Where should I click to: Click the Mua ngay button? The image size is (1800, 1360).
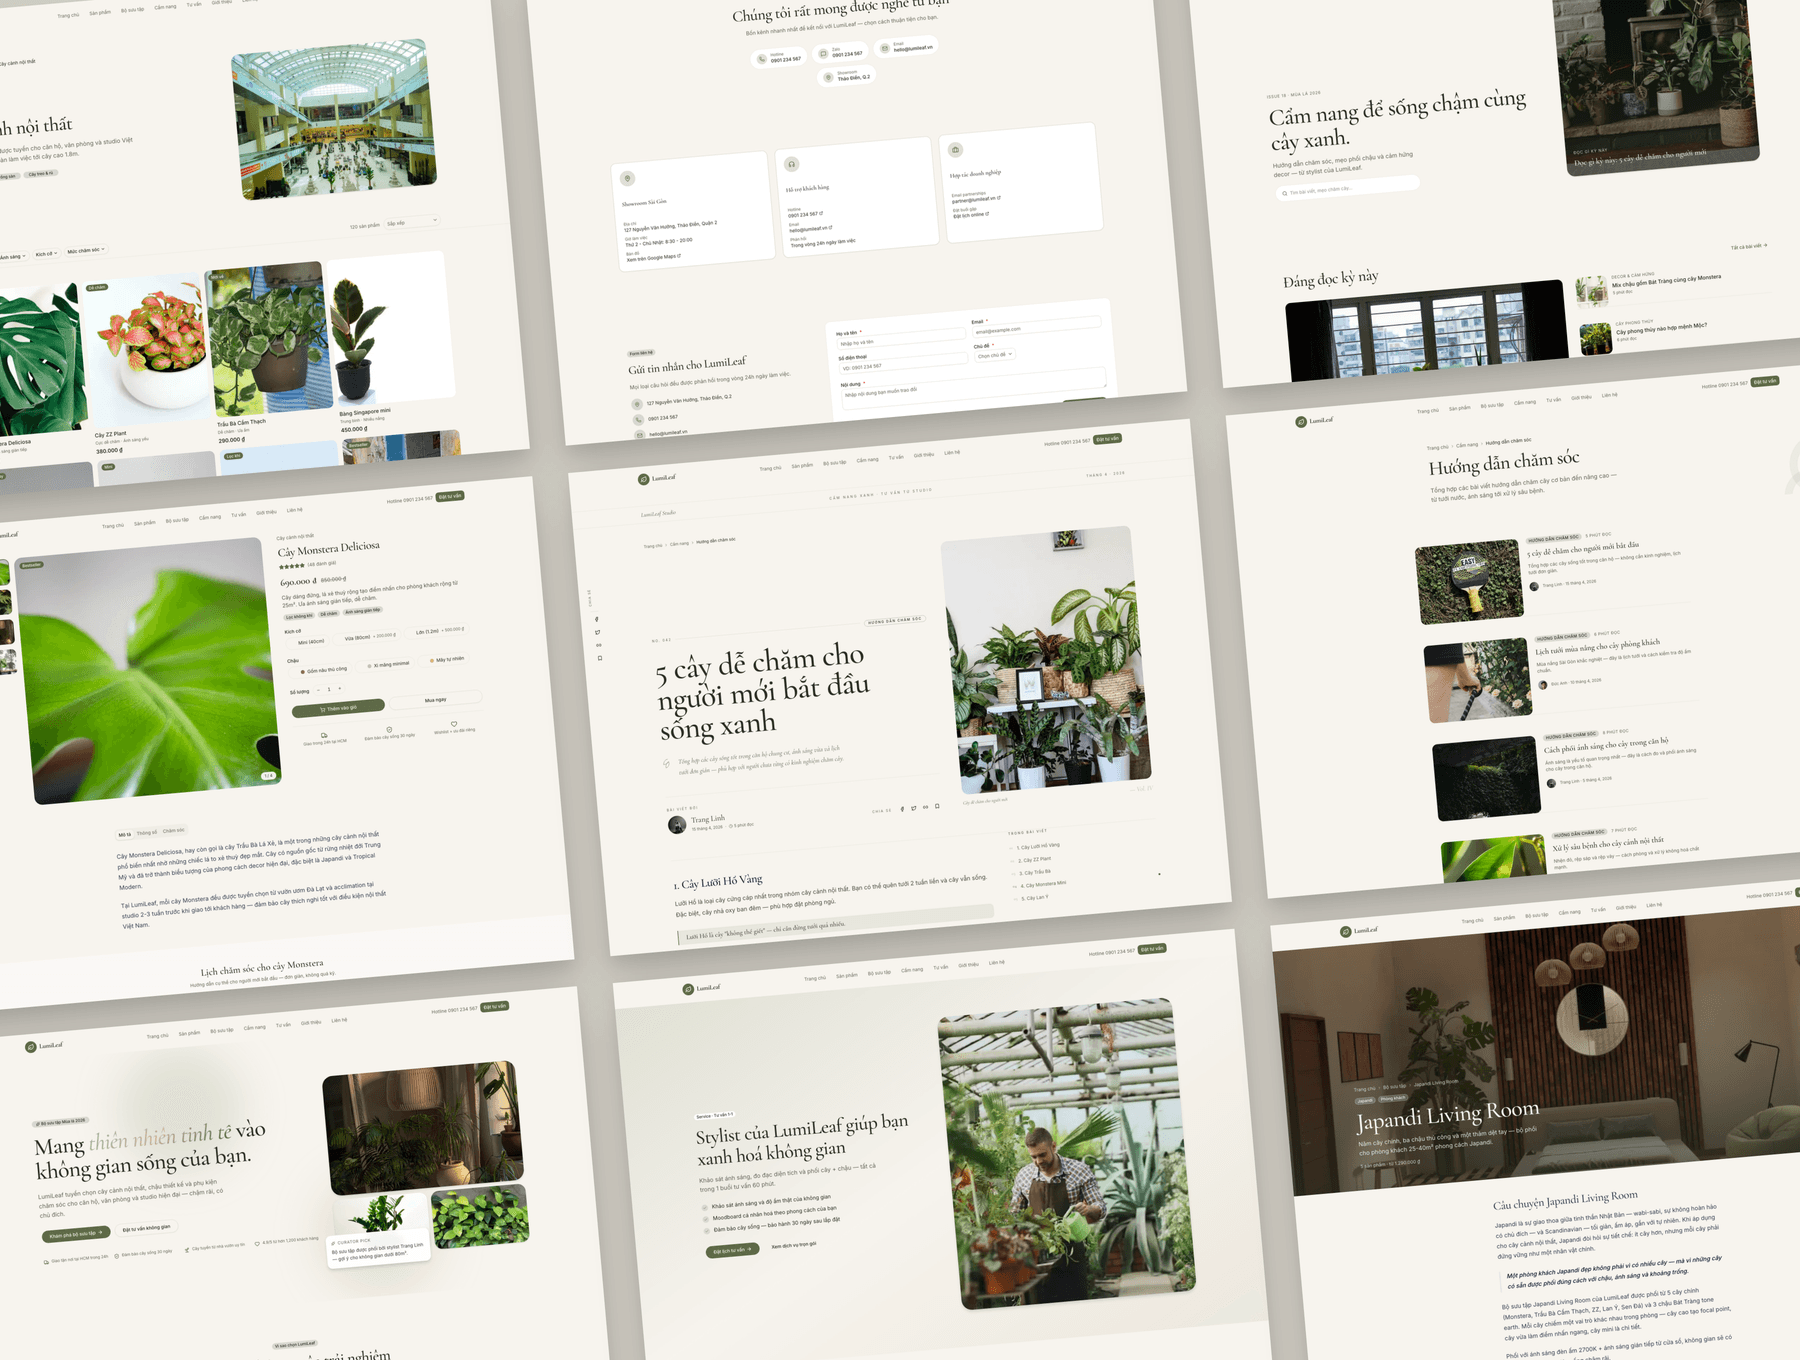coord(436,699)
